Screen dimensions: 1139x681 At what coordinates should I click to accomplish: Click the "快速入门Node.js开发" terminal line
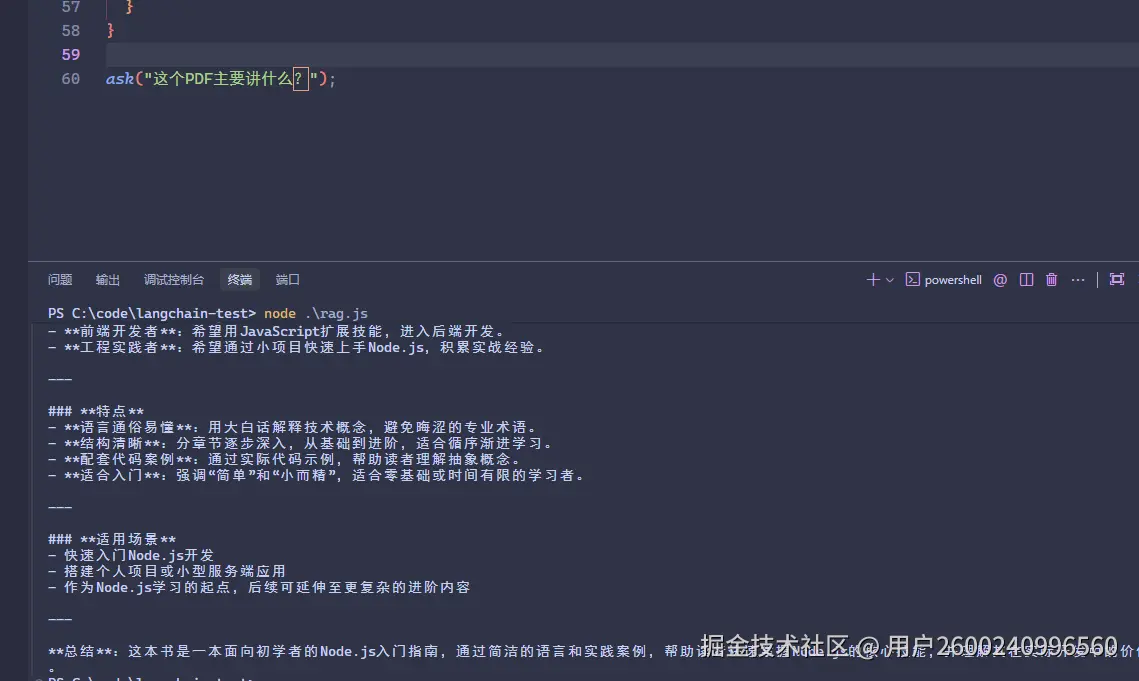(x=131, y=555)
